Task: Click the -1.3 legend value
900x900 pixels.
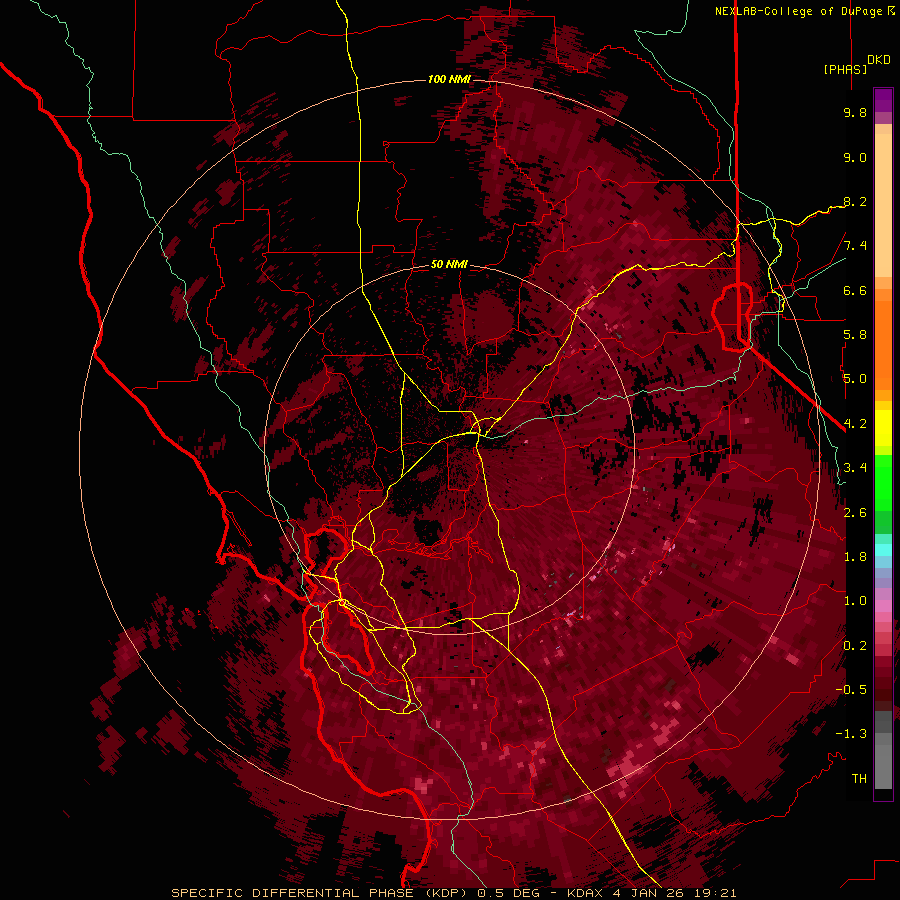Action: [x=851, y=734]
